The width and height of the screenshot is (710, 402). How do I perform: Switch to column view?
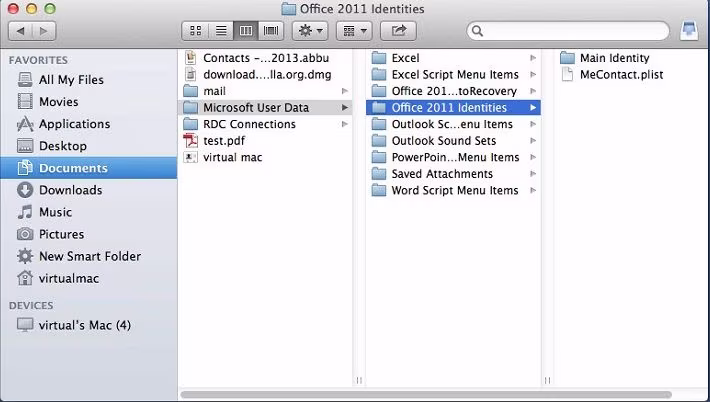click(246, 31)
